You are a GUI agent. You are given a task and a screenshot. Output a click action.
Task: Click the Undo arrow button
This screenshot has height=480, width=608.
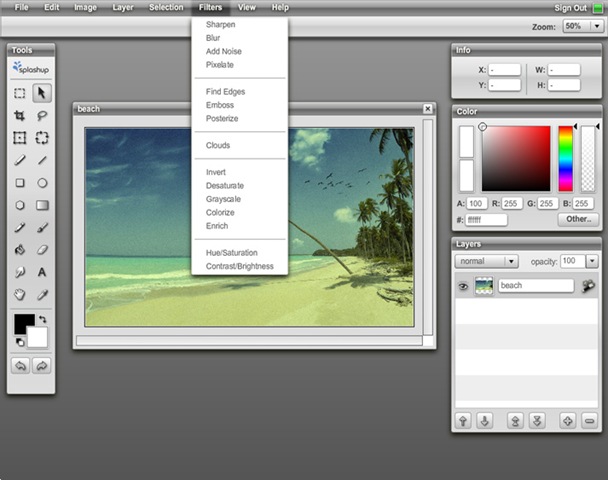(20, 366)
